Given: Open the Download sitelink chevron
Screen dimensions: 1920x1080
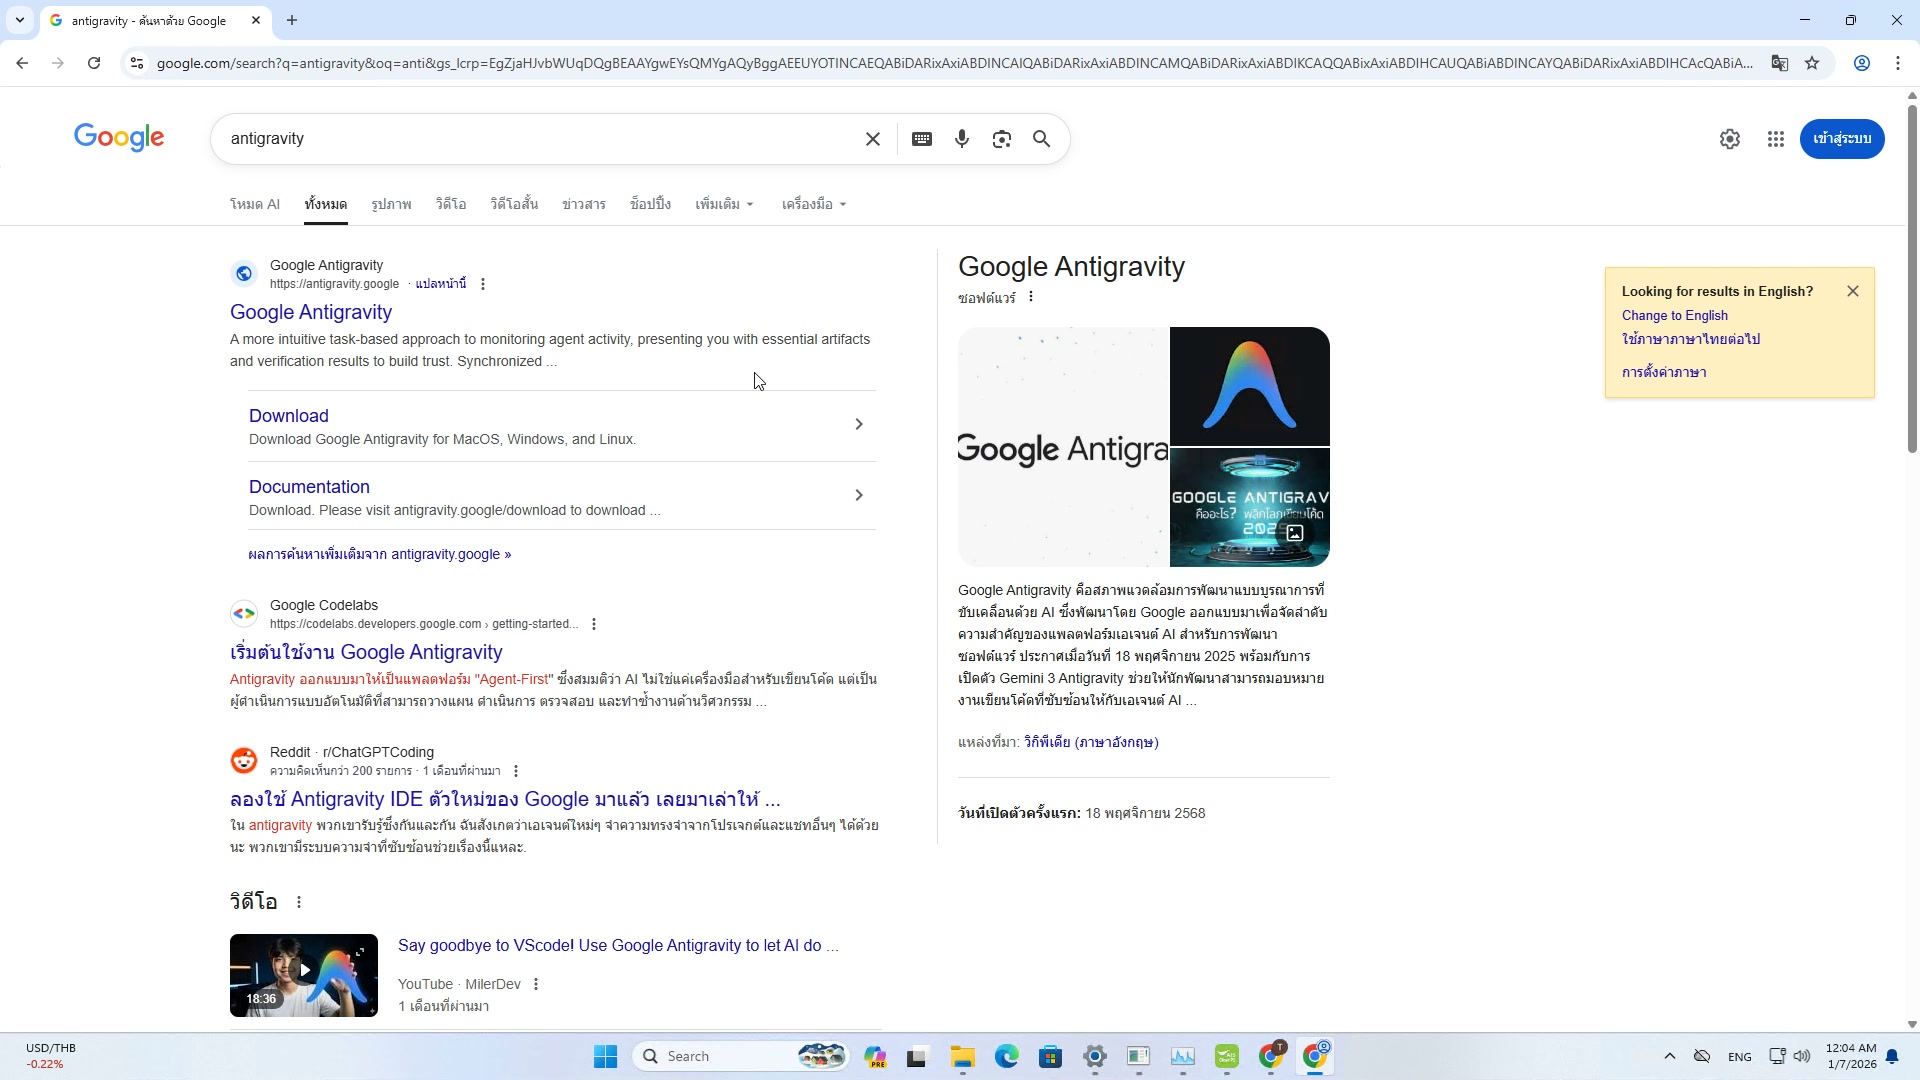Looking at the screenshot, I should coord(858,424).
